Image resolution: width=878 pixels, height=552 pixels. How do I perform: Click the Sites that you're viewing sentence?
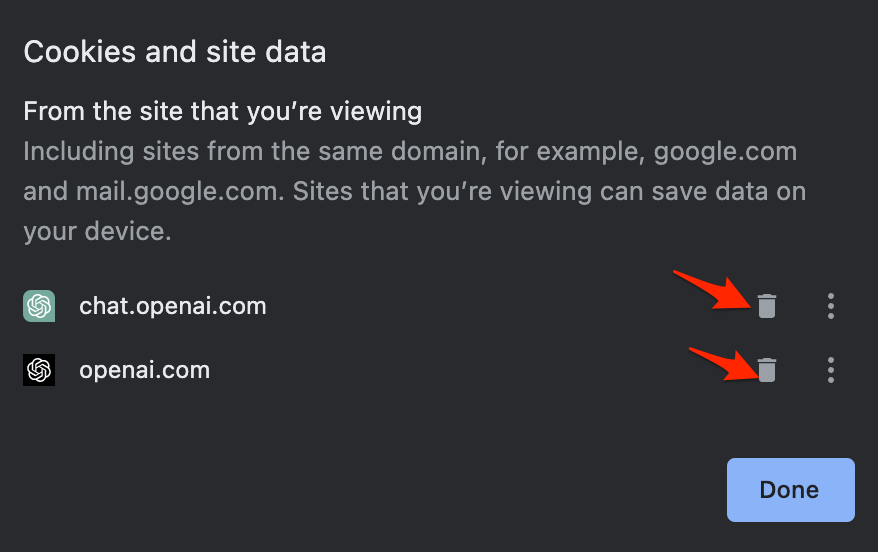point(442,191)
